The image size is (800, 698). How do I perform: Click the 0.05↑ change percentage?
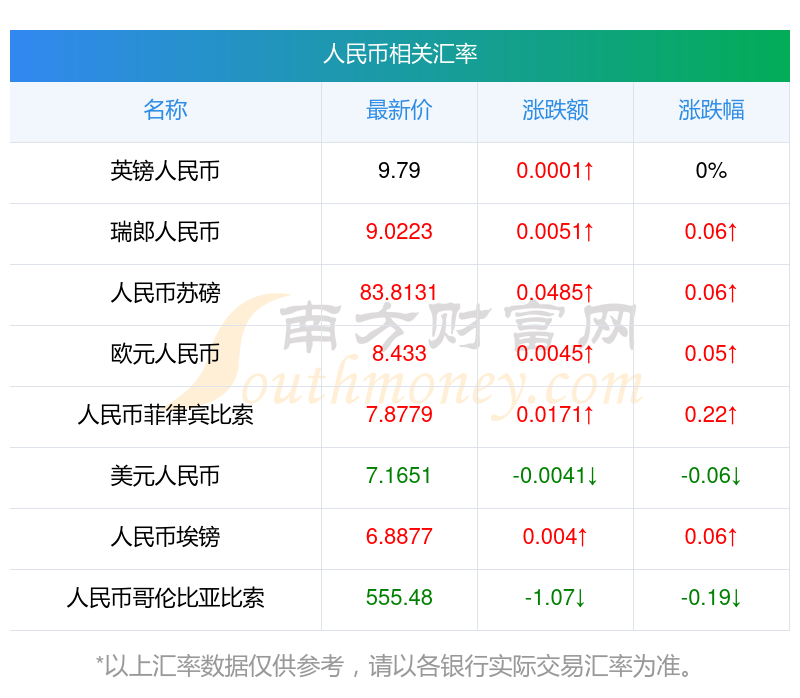711,354
